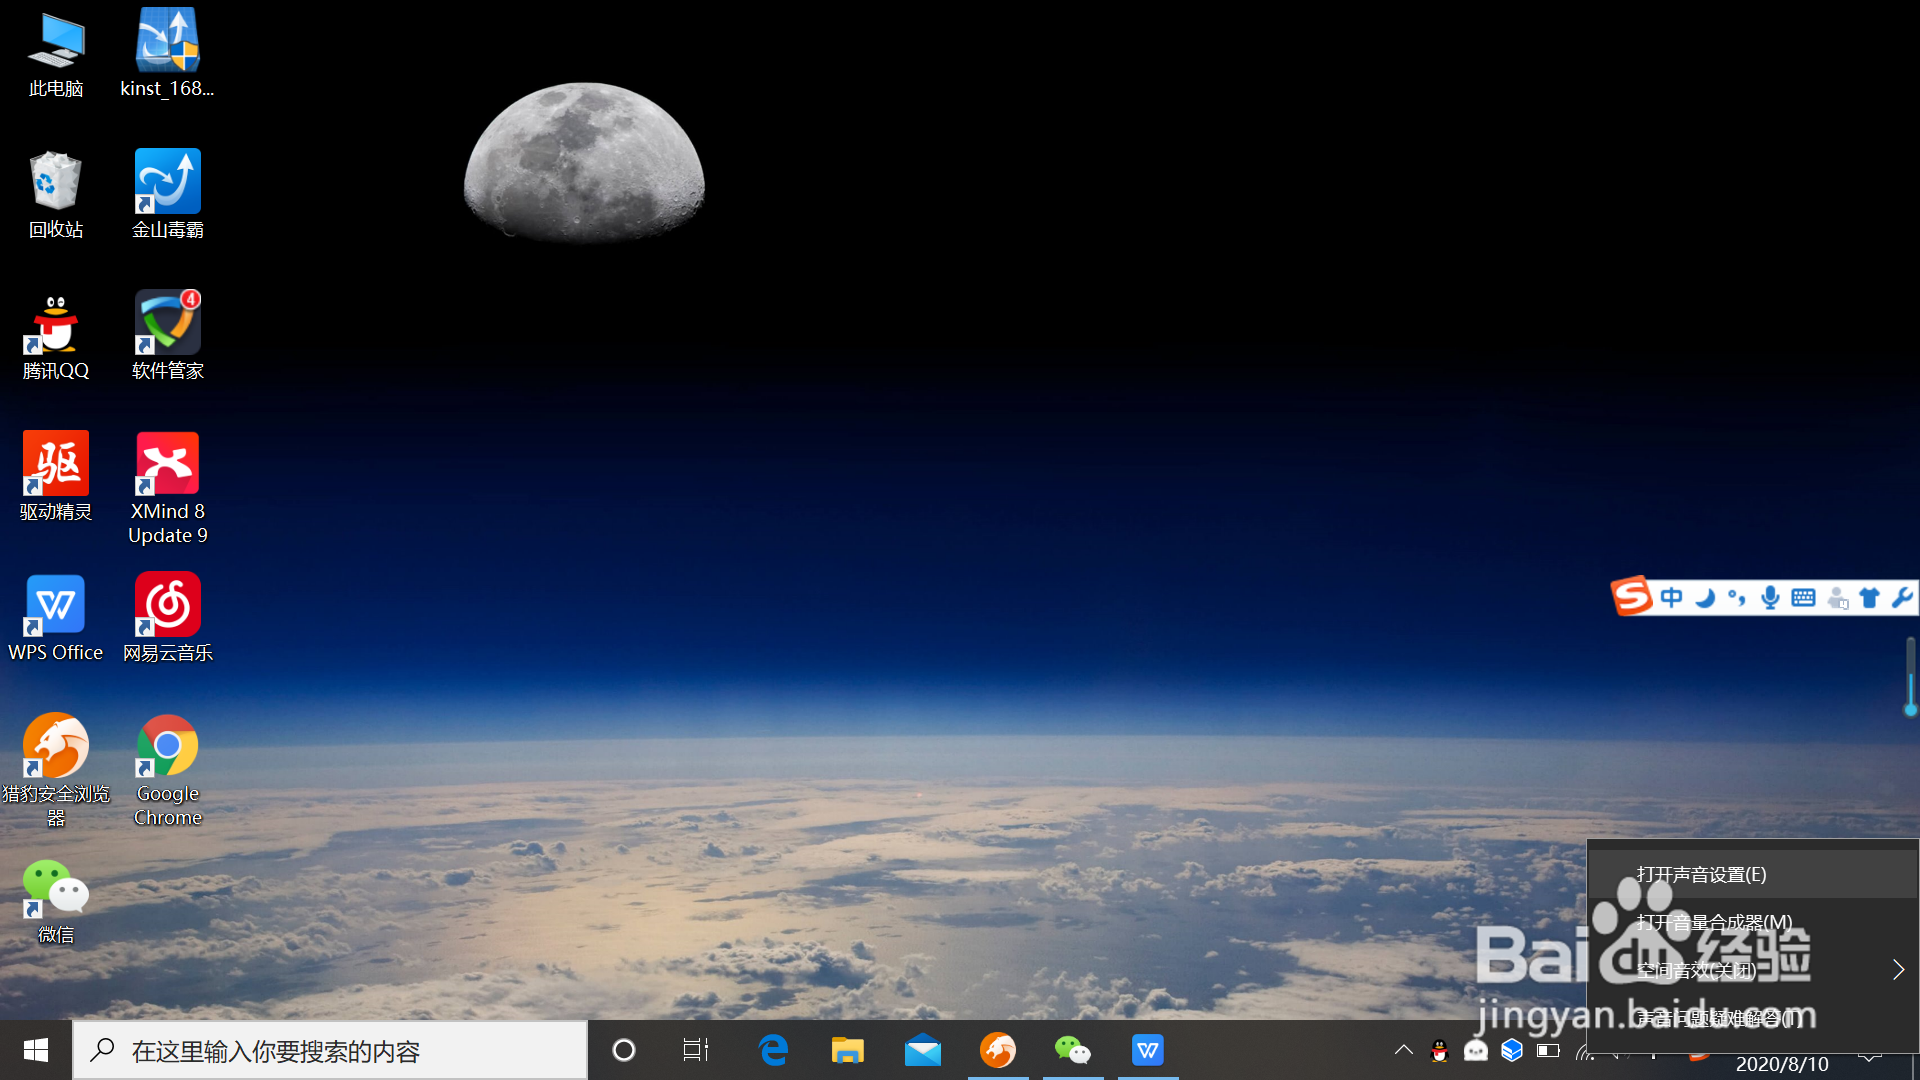Select the 腾讯QQ desktop shortcut
The image size is (1920, 1080).
click(56, 337)
